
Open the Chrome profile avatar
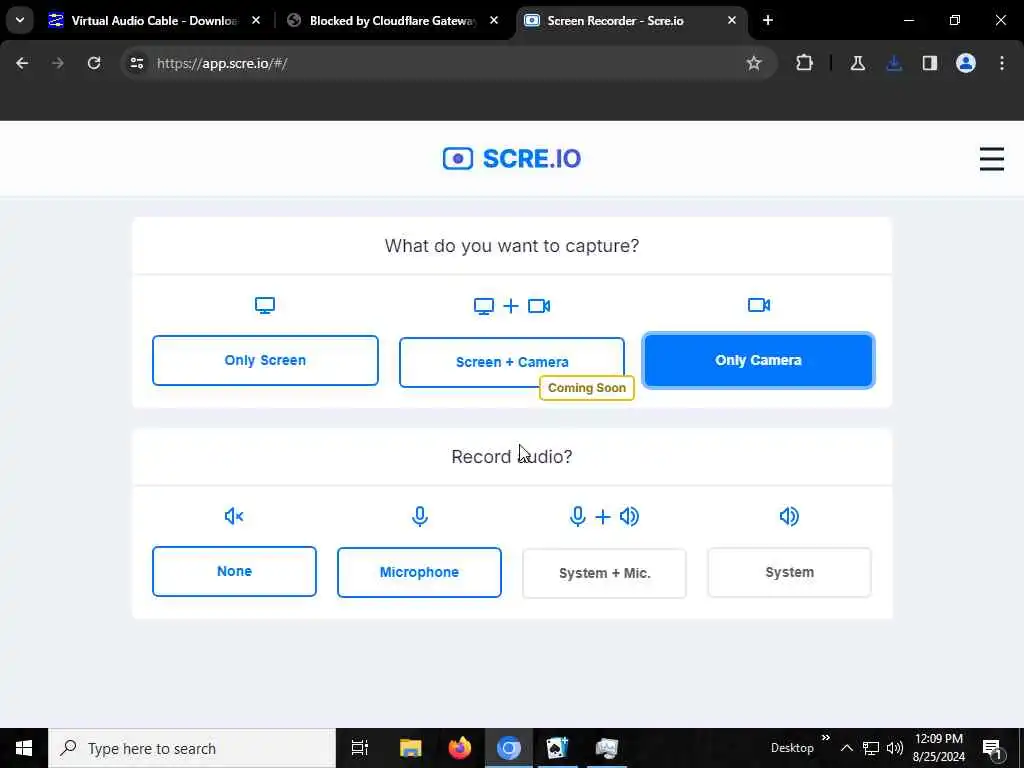tap(966, 63)
